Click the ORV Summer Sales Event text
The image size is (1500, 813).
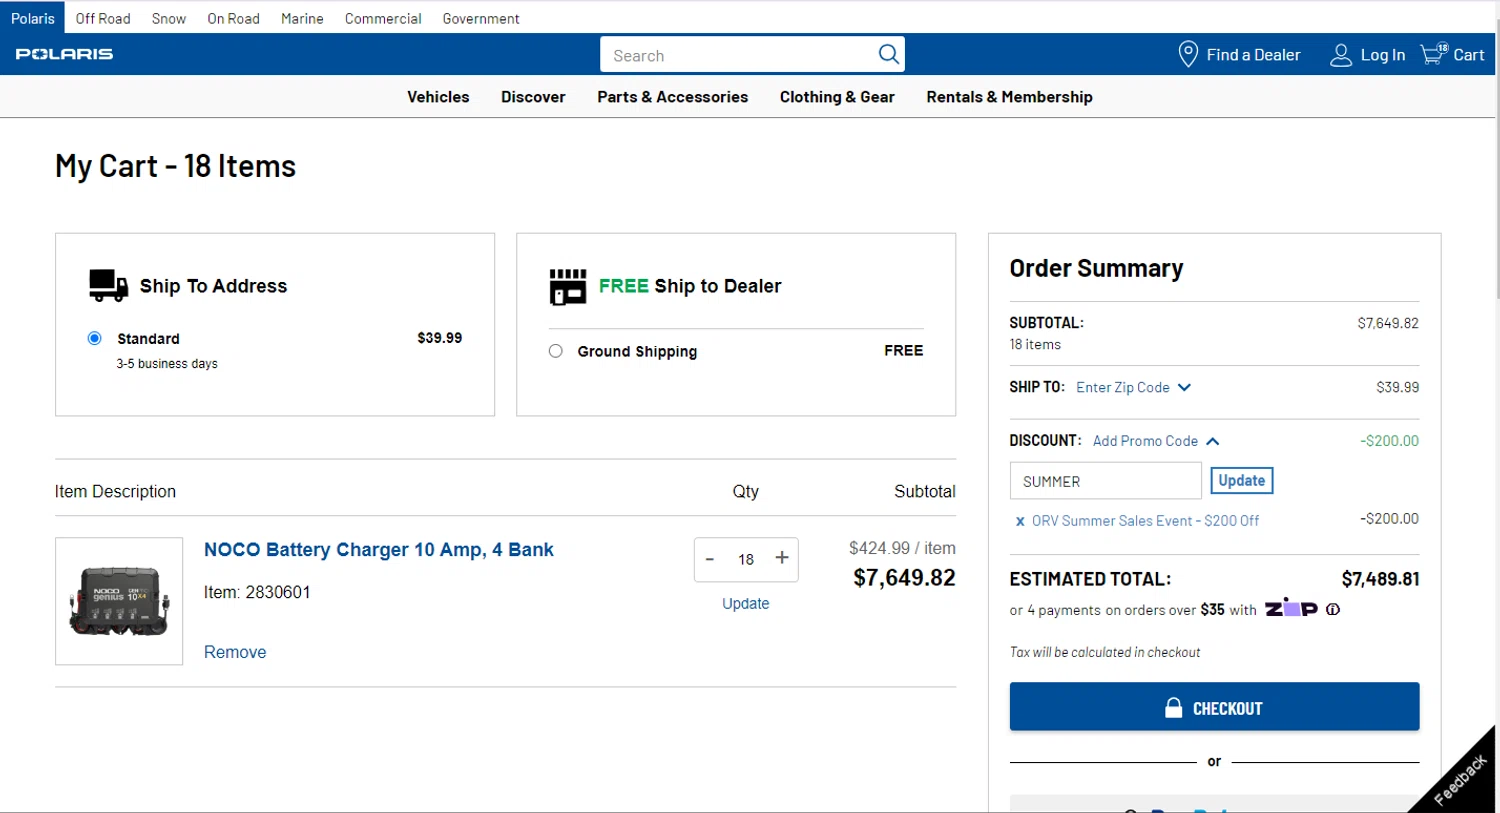1145,521
